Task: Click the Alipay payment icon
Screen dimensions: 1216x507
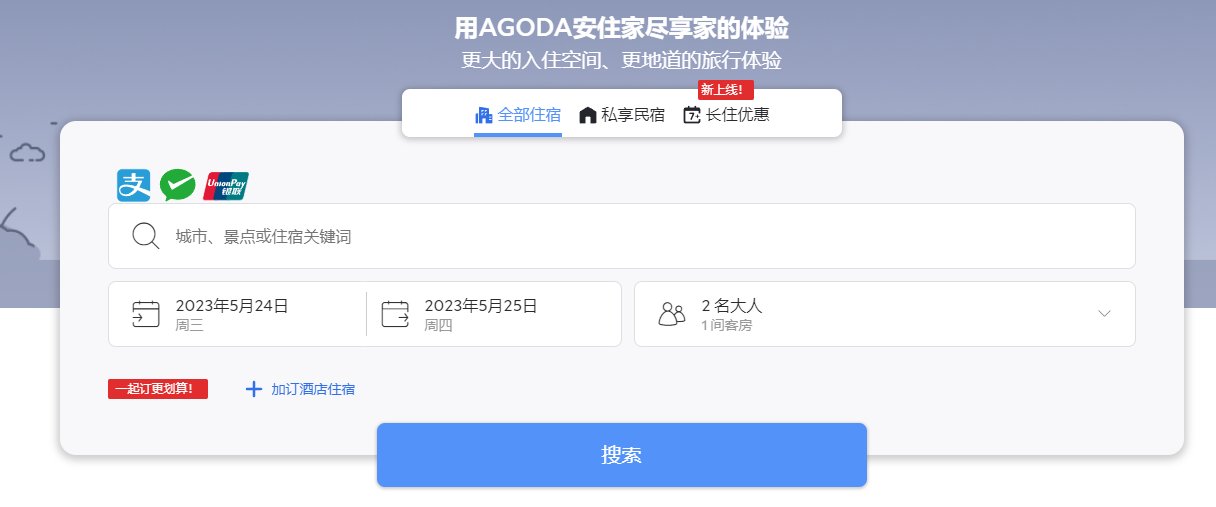Action: pos(134,185)
